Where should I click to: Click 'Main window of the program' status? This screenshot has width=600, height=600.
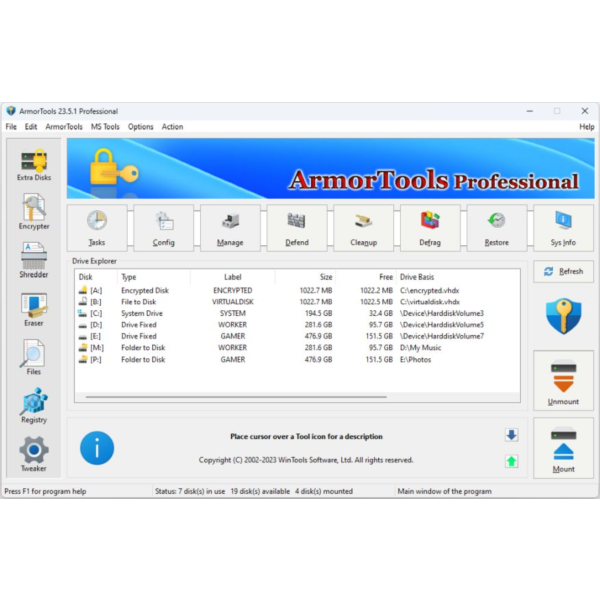point(444,491)
